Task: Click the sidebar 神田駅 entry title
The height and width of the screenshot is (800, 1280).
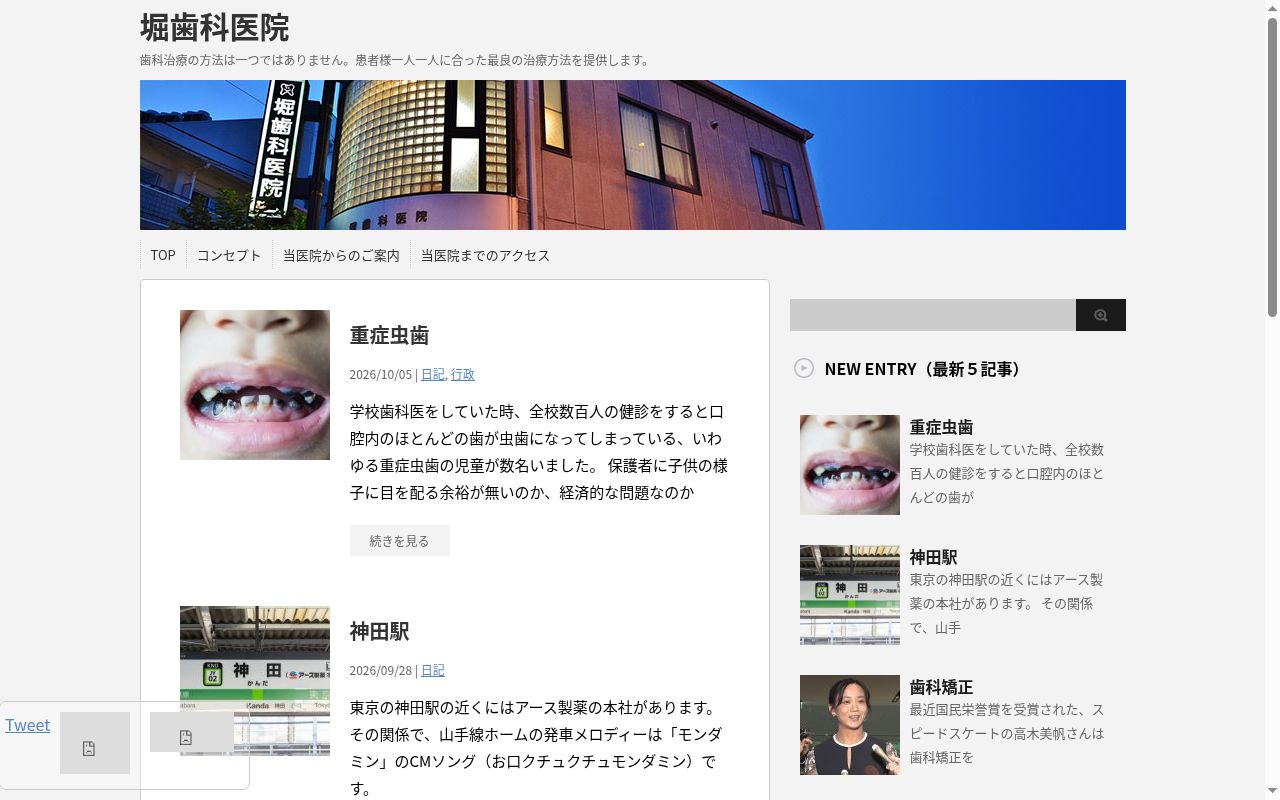Action: (934, 557)
